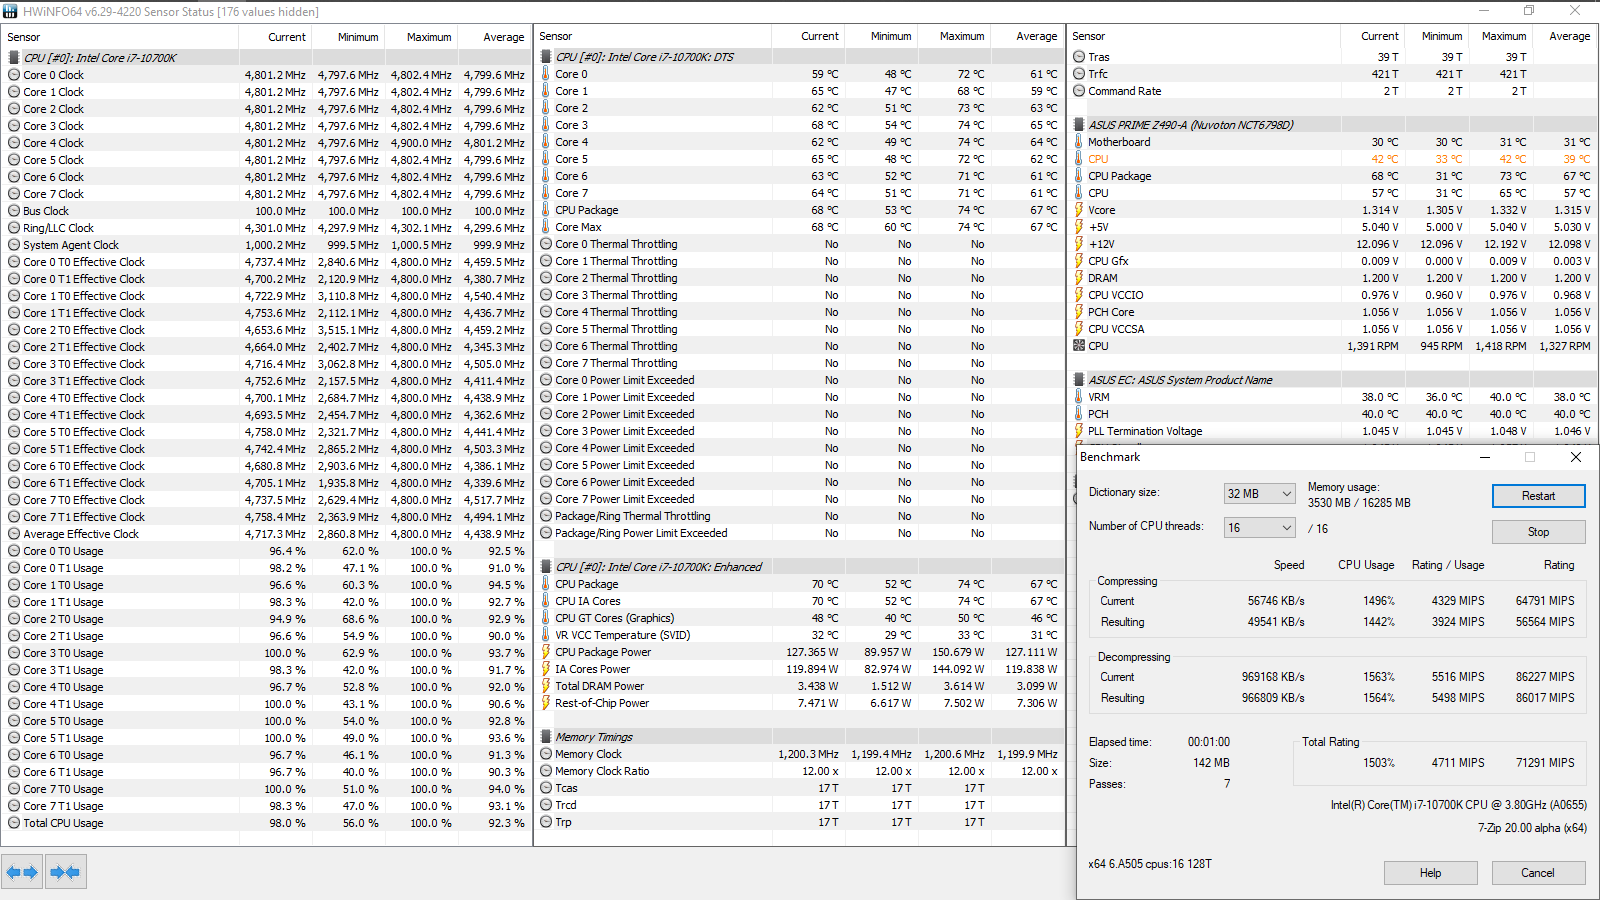The image size is (1600, 900).
Task: Select the CPU GT Cores (Graphics) row
Action: click(x=799, y=618)
